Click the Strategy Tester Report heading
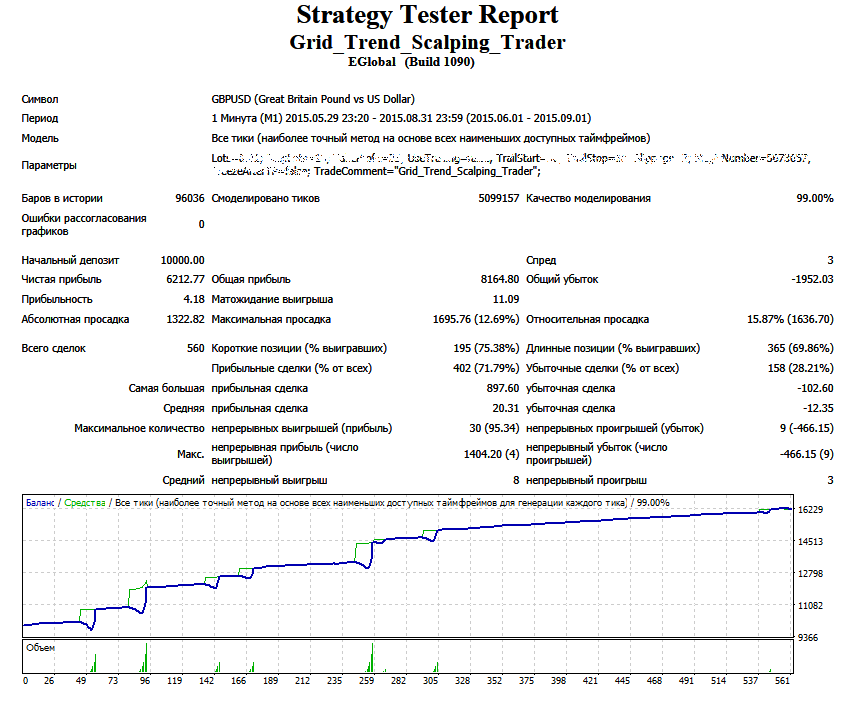The image size is (867, 722). 427,15
